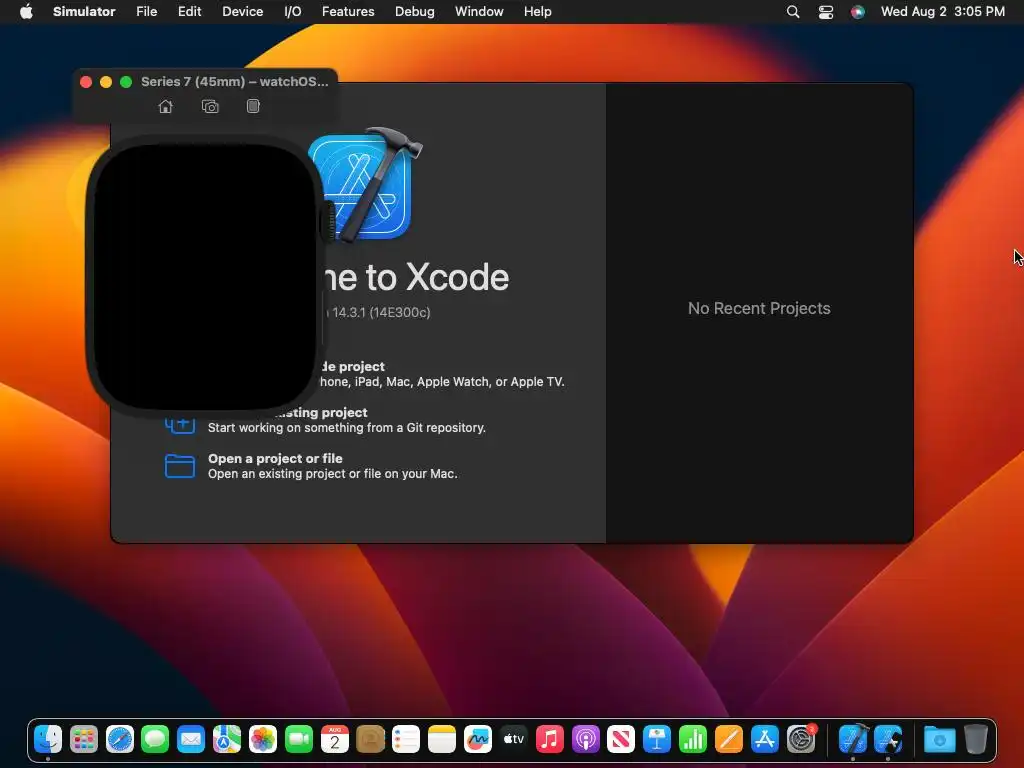Image resolution: width=1024 pixels, height=768 pixels.
Task: Open Numbers from the Dock
Action: [692, 739]
